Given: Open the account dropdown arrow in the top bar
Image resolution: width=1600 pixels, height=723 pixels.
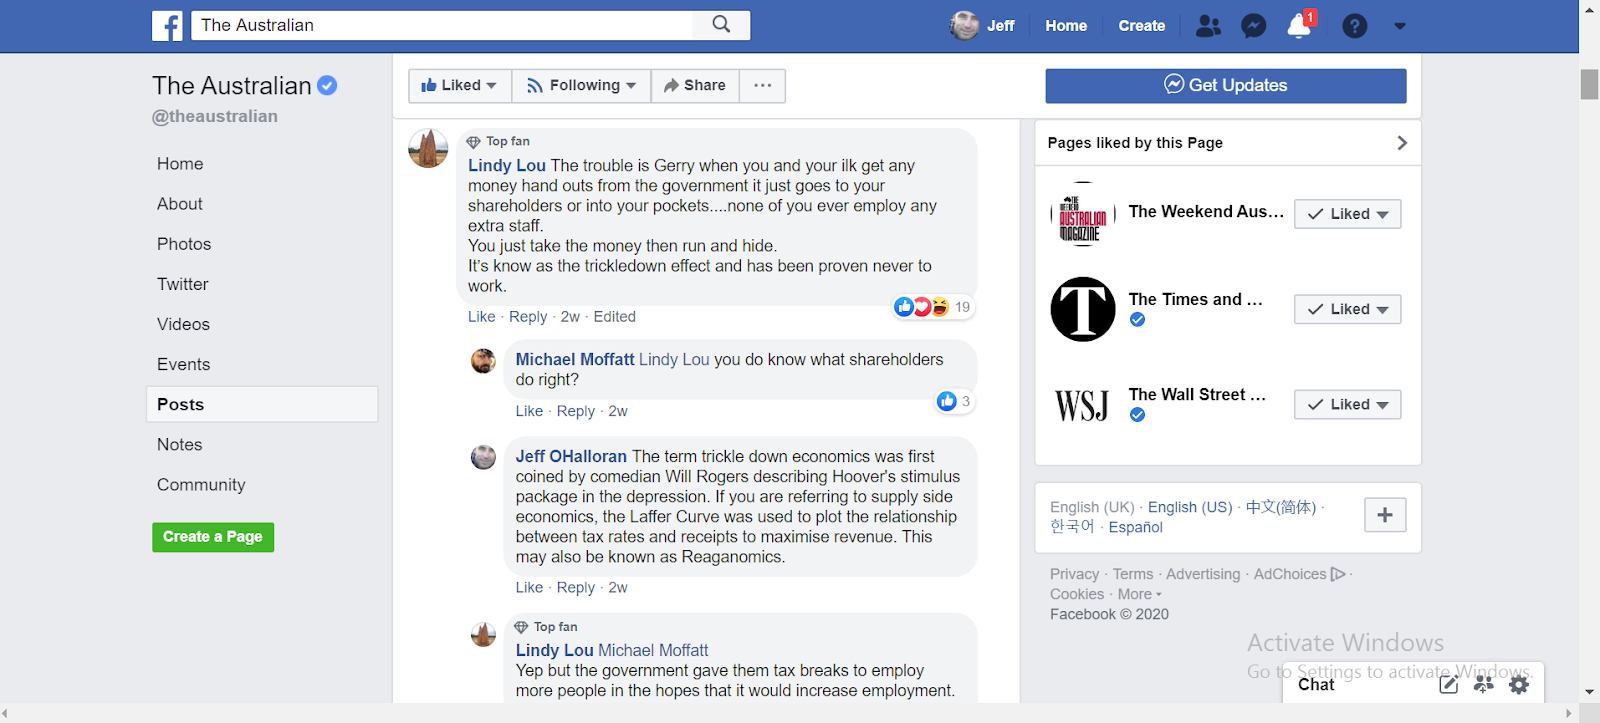Looking at the screenshot, I should point(1400,26).
